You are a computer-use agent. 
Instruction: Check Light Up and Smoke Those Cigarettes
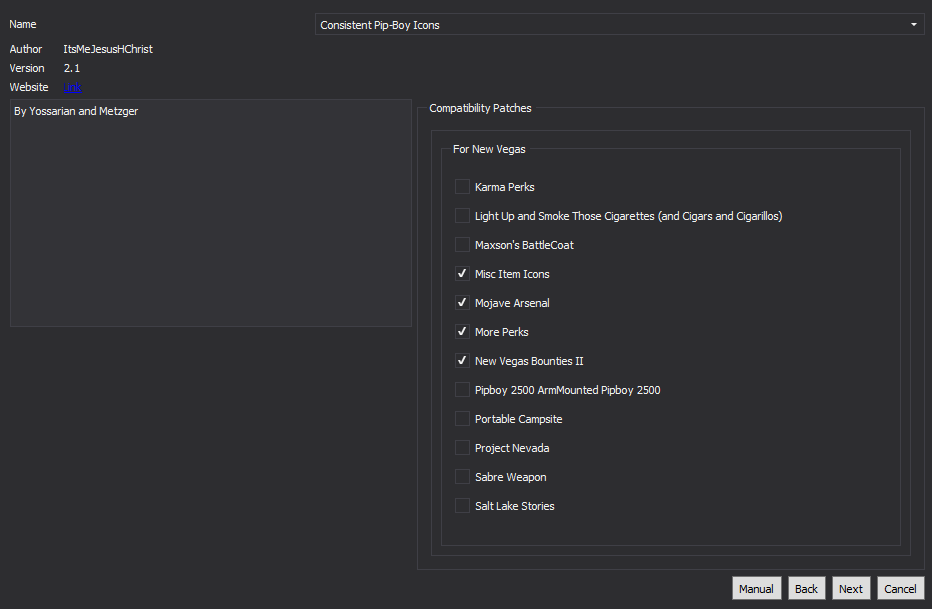pyautogui.click(x=462, y=216)
